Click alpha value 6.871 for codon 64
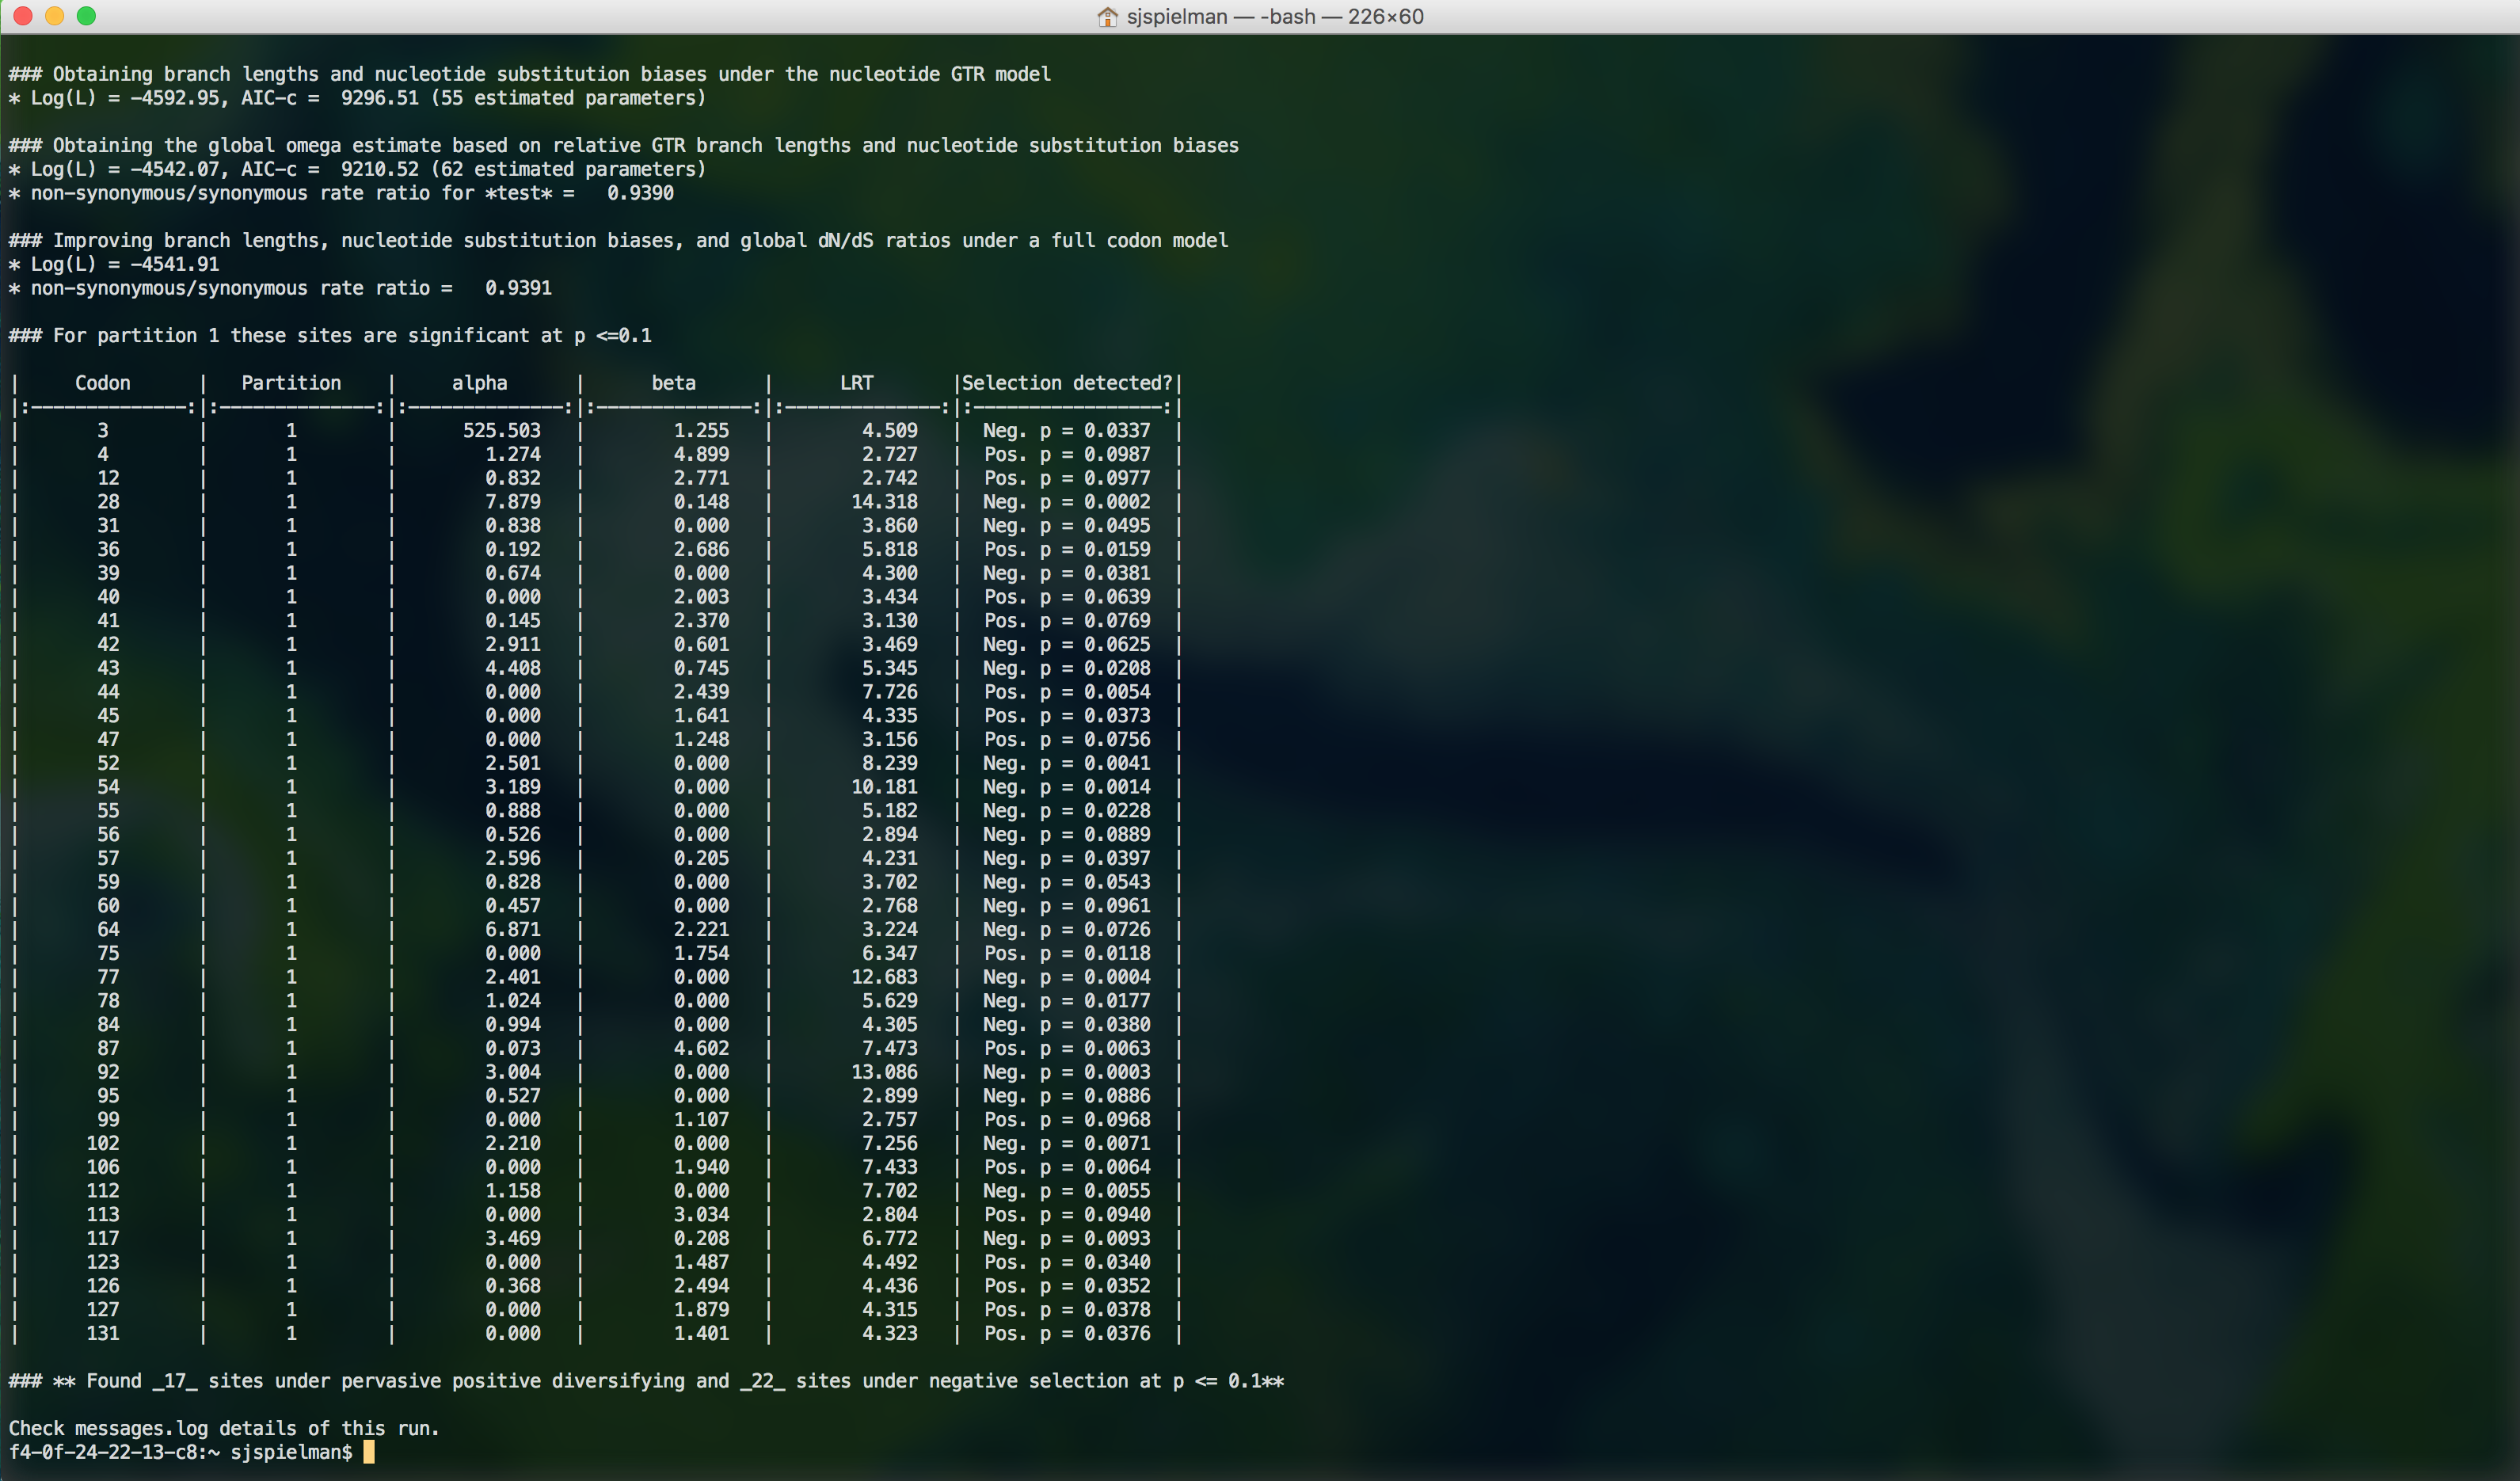 tap(513, 929)
